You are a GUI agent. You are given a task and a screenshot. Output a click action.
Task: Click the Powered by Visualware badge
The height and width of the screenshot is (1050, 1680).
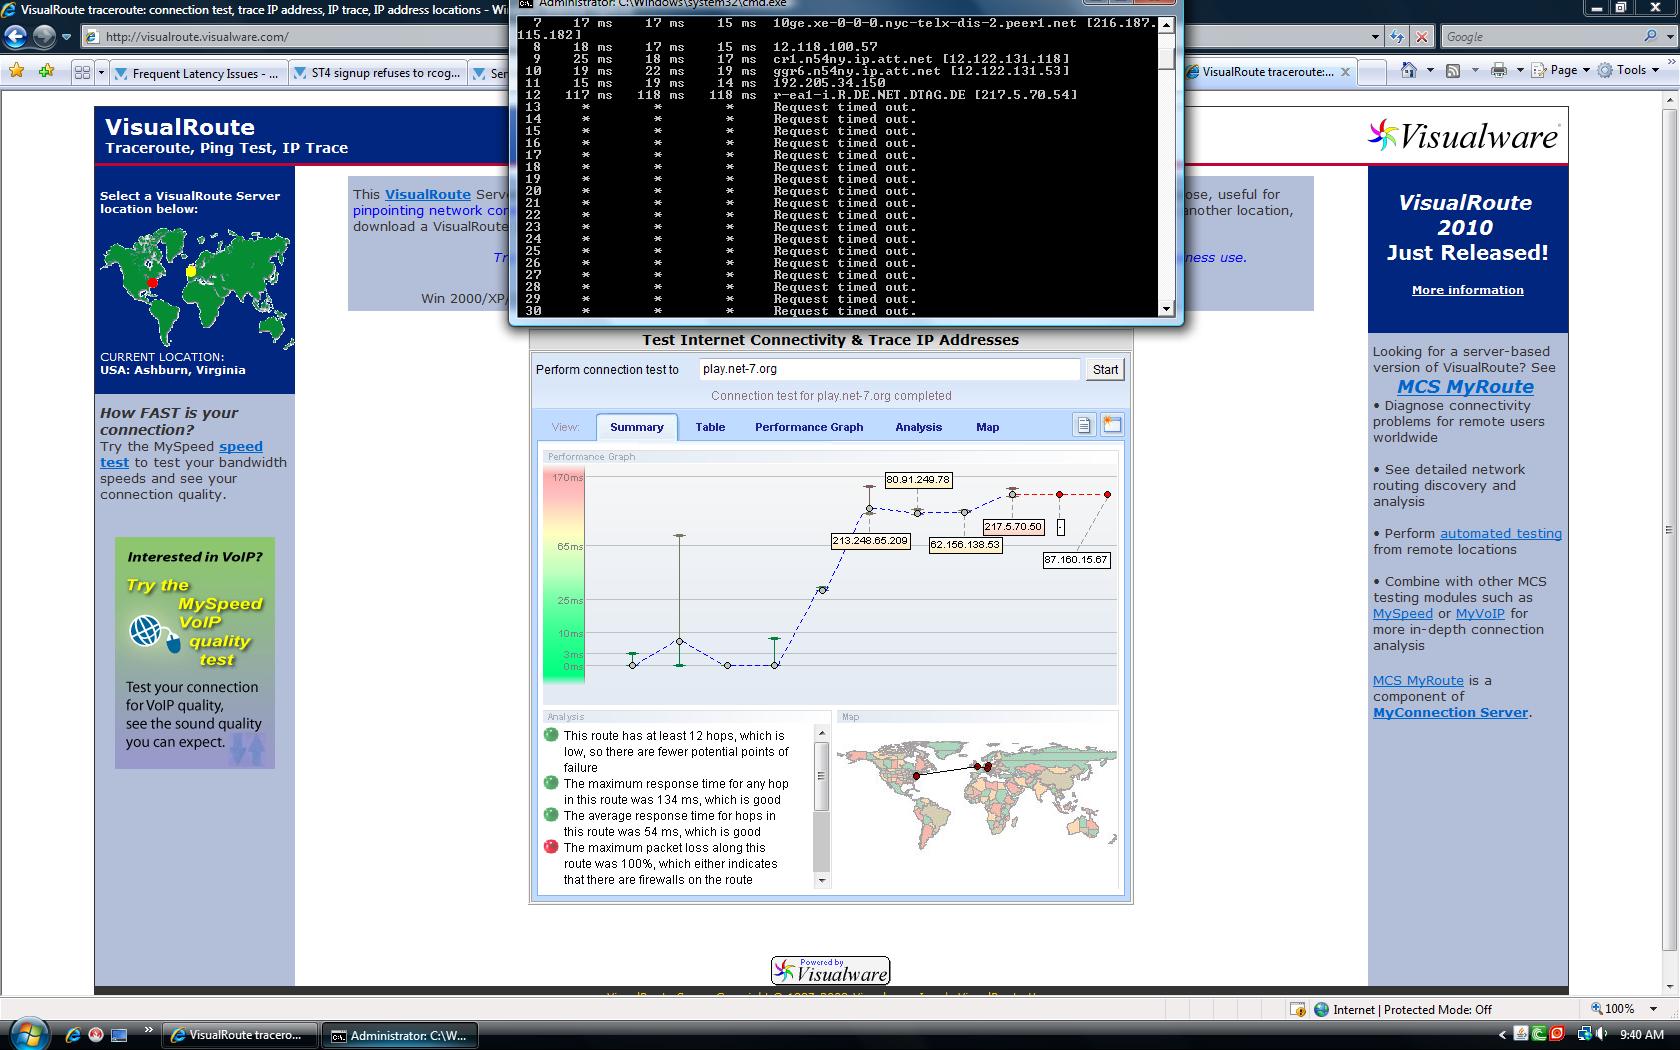[830, 970]
